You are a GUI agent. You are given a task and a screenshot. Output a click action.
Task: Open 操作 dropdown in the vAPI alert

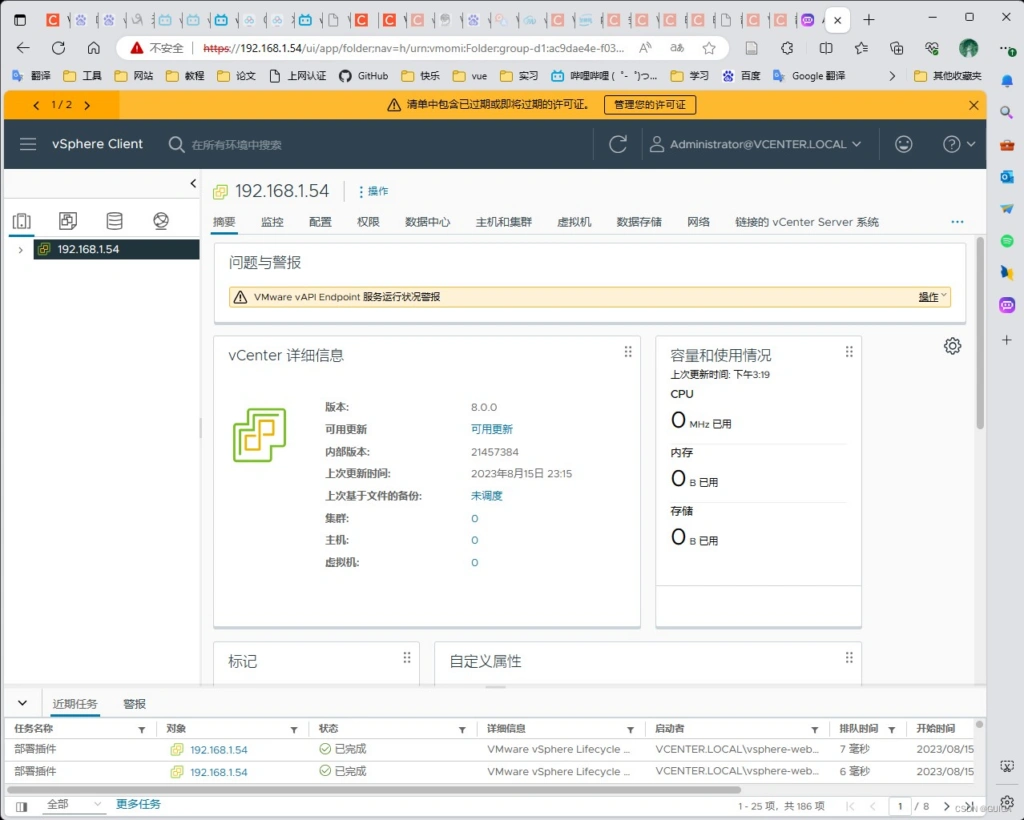click(932, 297)
